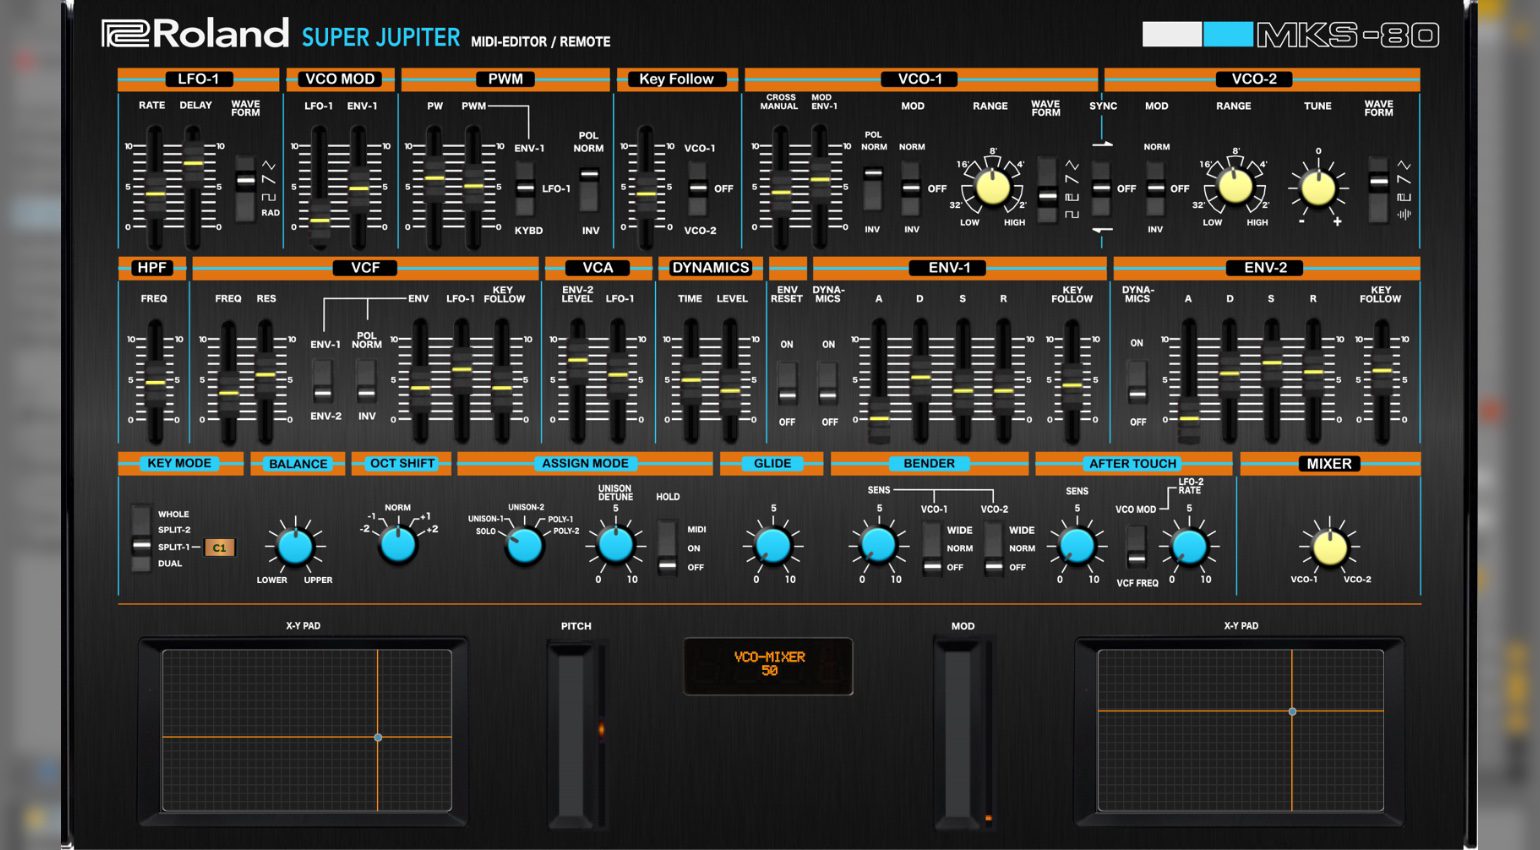Toggle the VCO-1 SYNC switch
This screenshot has width=1540, height=850.
point(1101,188)
